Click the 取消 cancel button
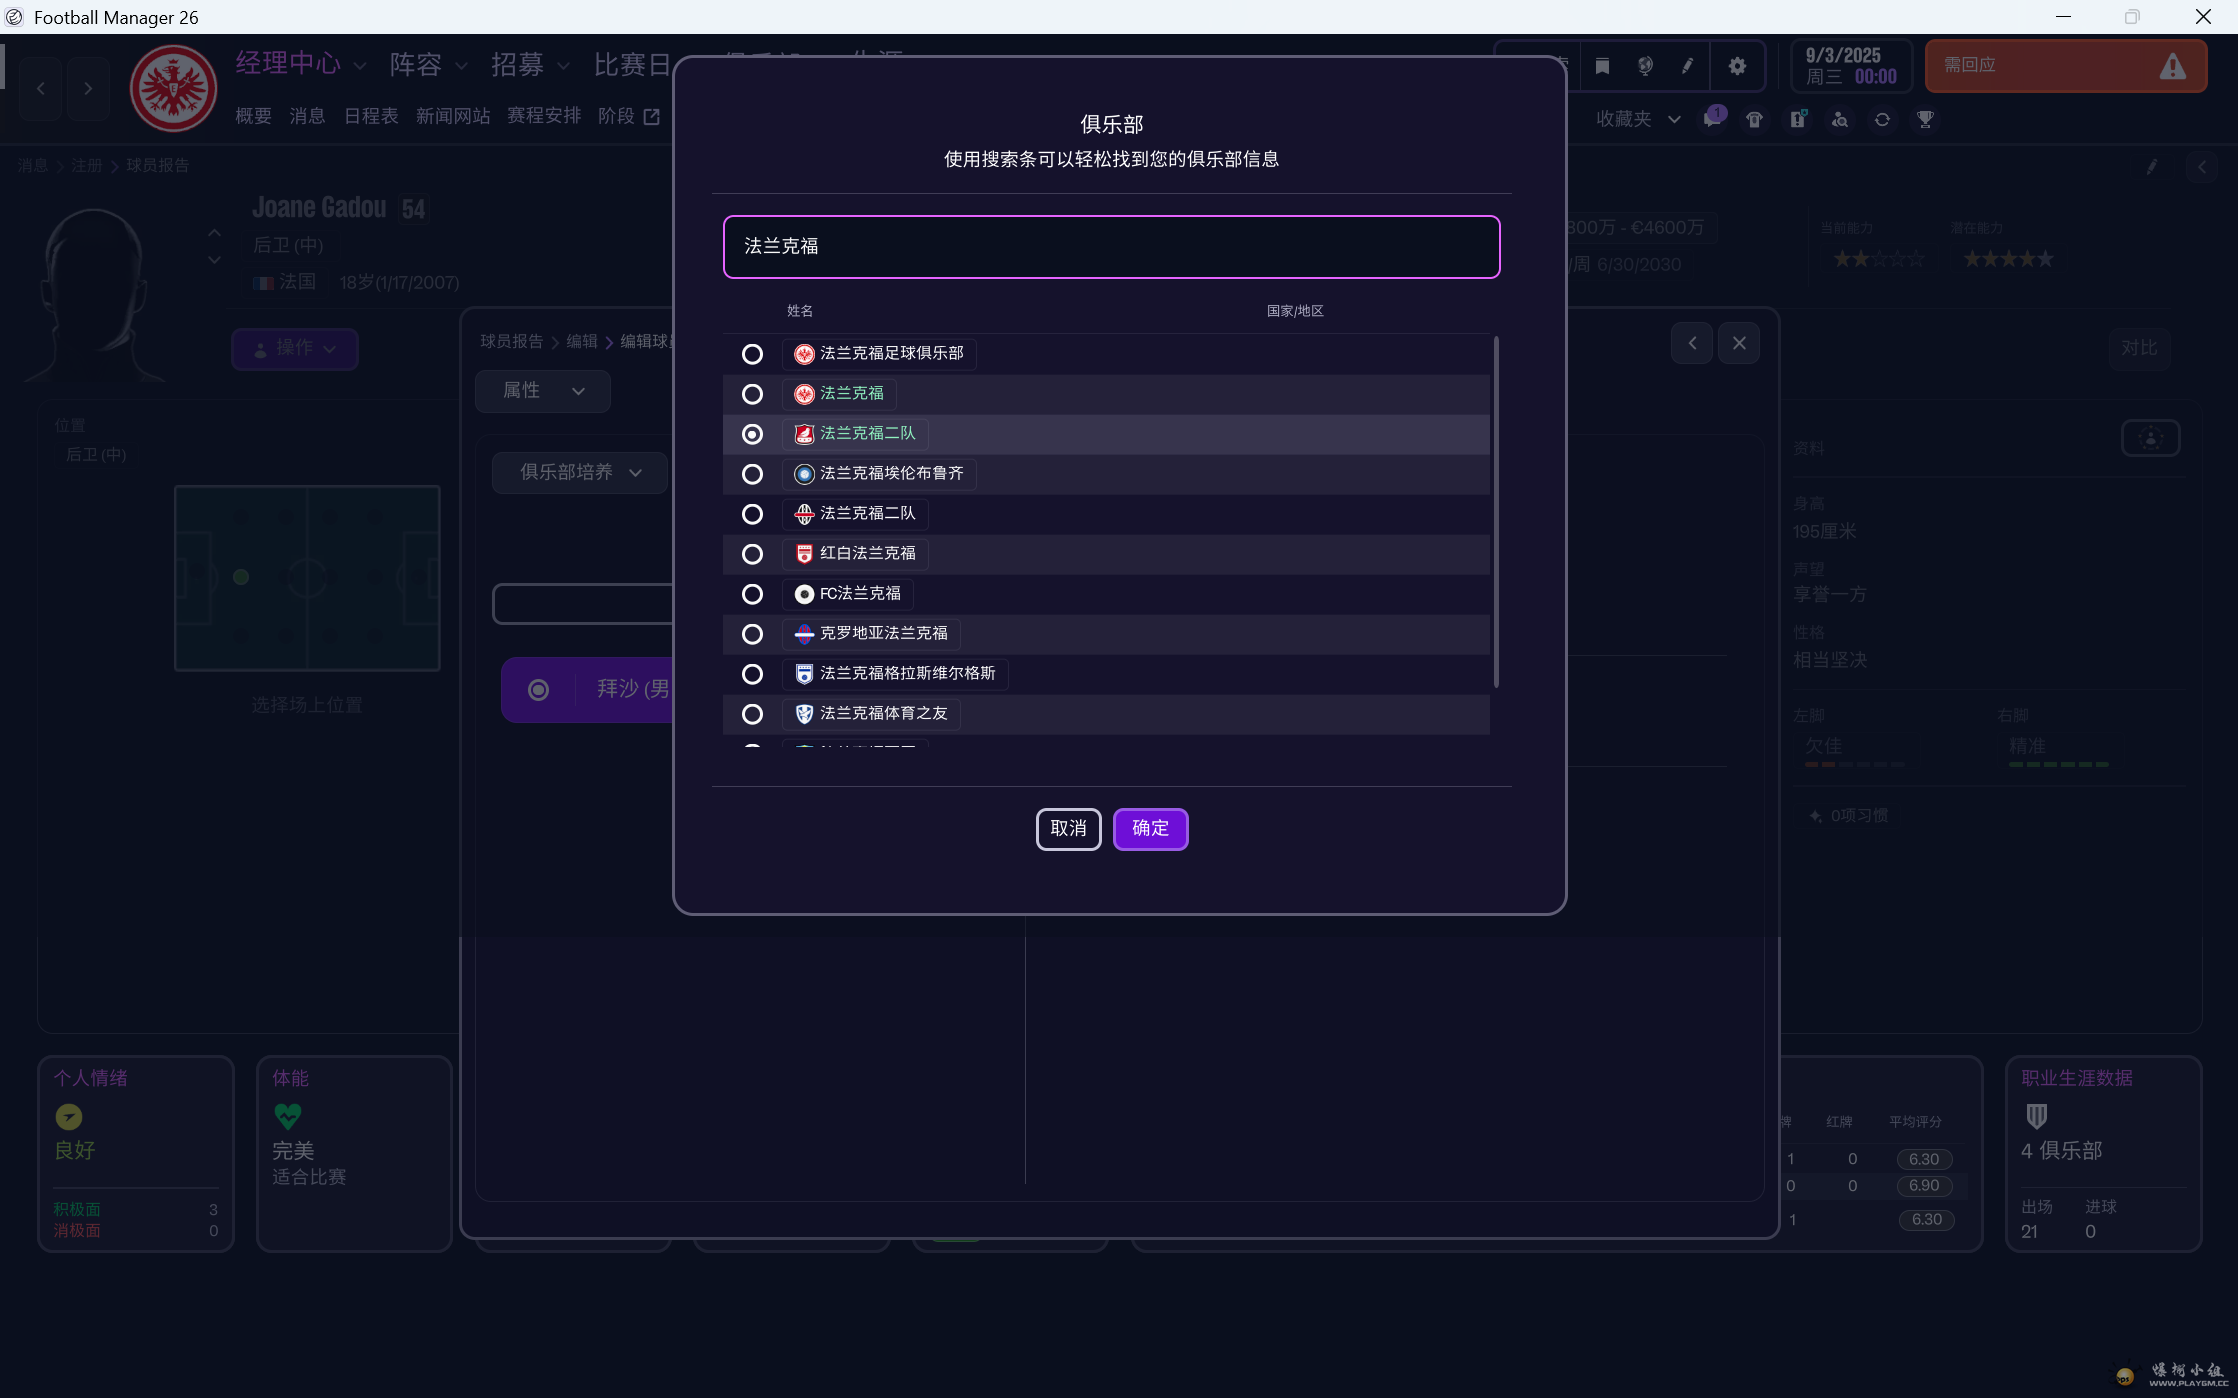2238x1398 pixels. pyautogui.click(x=1068, y=829)
